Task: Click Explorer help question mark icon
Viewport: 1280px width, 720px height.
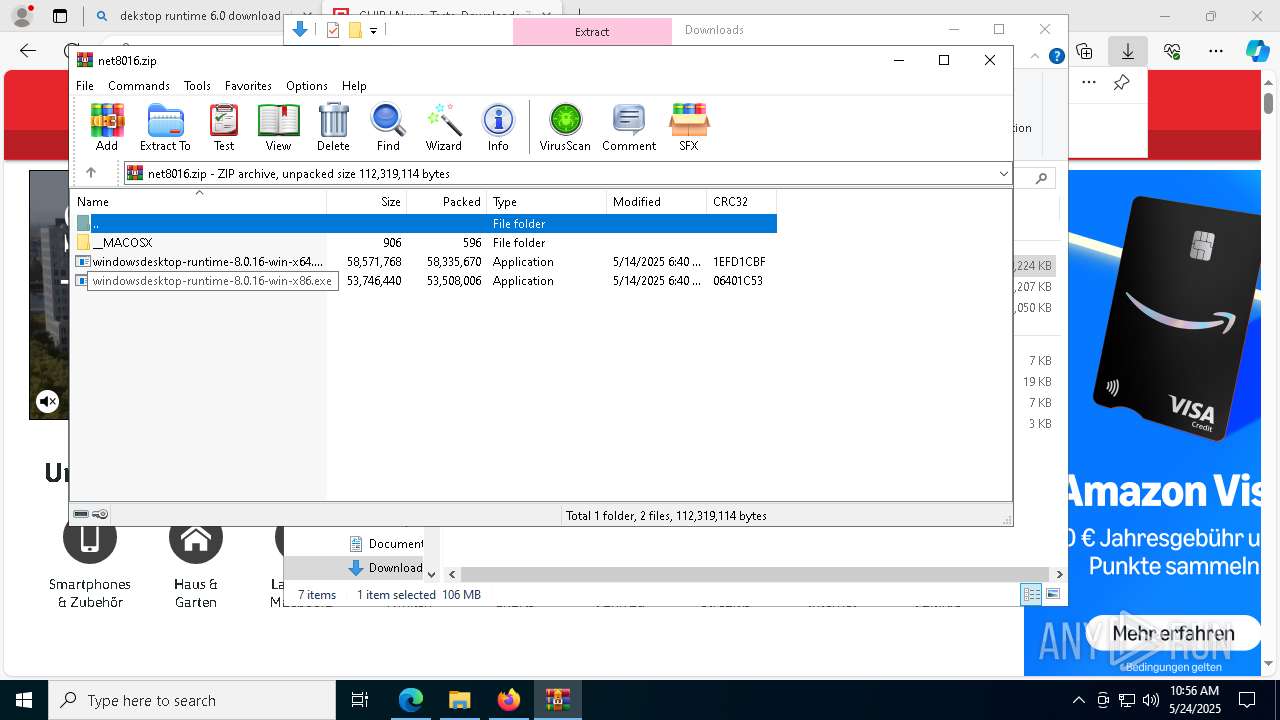Action: [x=1056, y=57]
